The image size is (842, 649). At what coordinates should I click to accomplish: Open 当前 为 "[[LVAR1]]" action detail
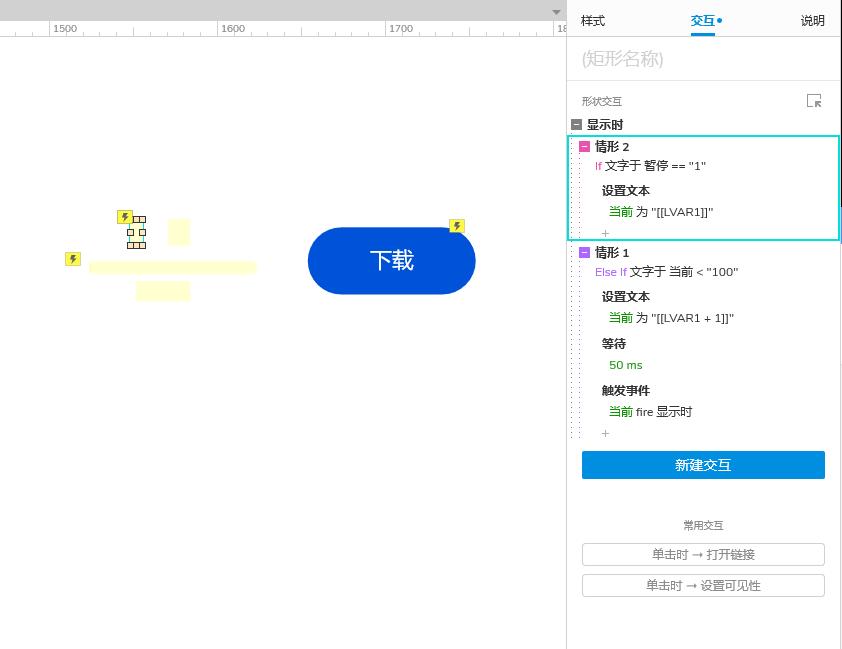[661, 212]
